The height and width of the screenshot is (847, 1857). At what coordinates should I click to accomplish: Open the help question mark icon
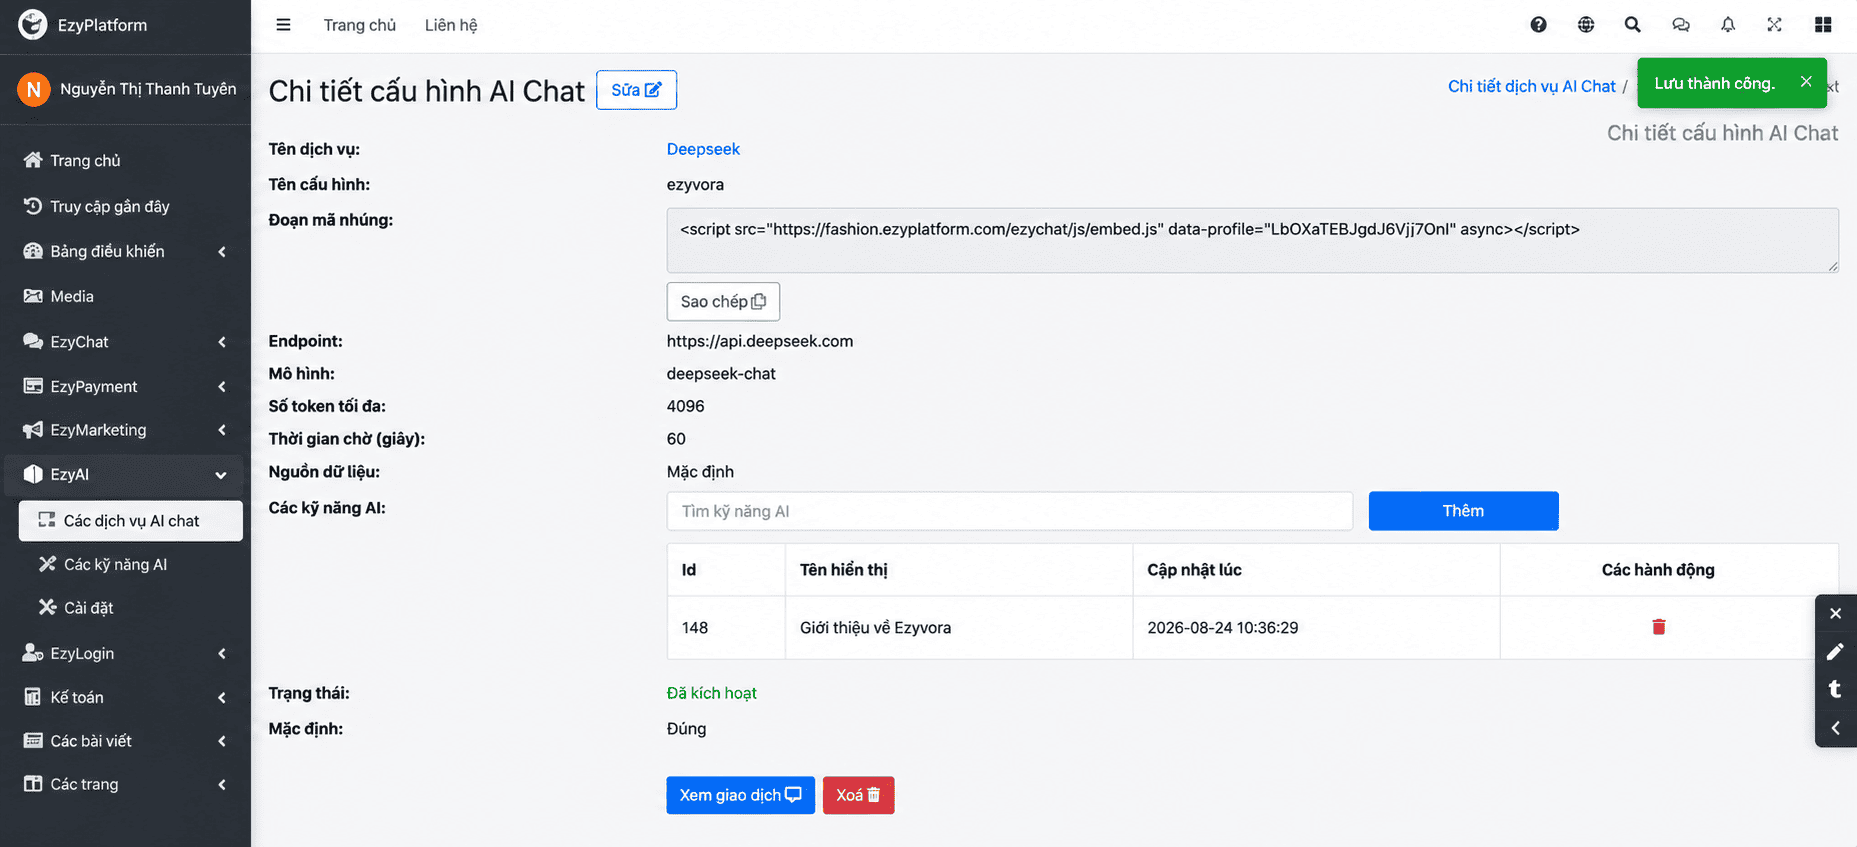tap(1538, 25)
